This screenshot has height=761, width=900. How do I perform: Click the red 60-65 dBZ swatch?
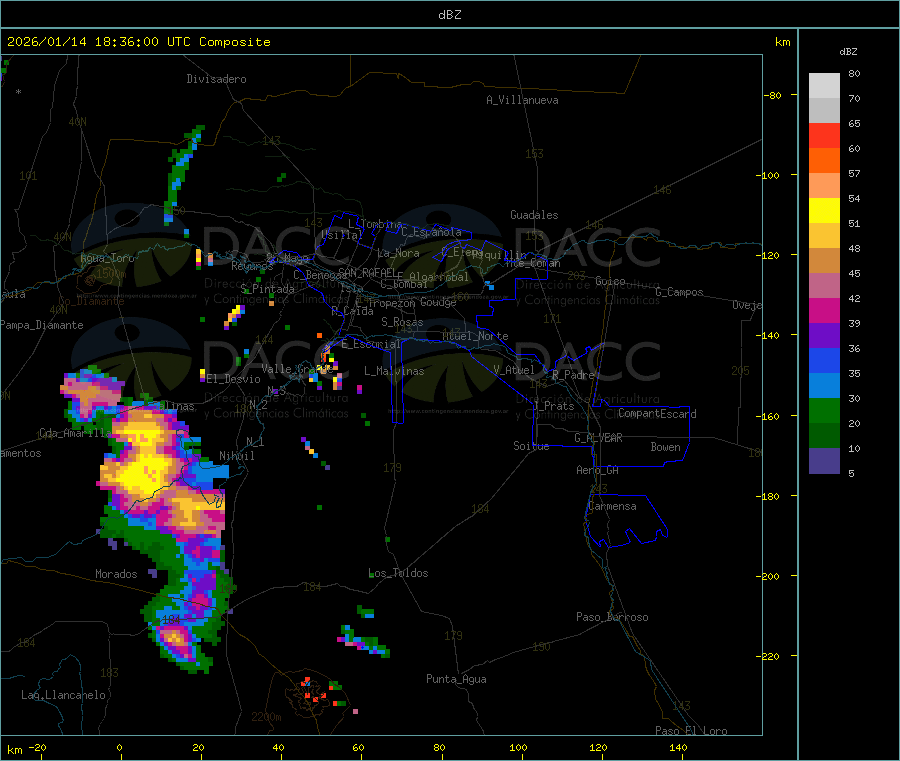click(x=824, y=135)
